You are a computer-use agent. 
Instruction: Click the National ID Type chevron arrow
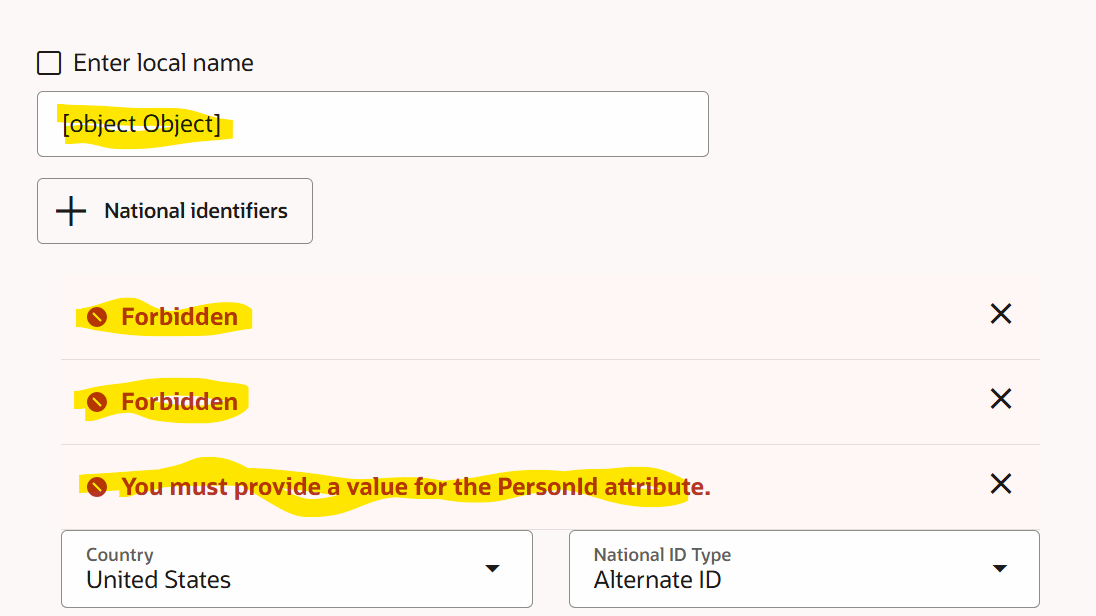1000,567
